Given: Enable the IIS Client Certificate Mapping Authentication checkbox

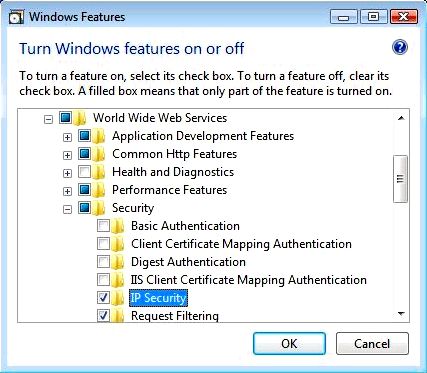Looking at the screenshot, I should [x=103, y=279].
